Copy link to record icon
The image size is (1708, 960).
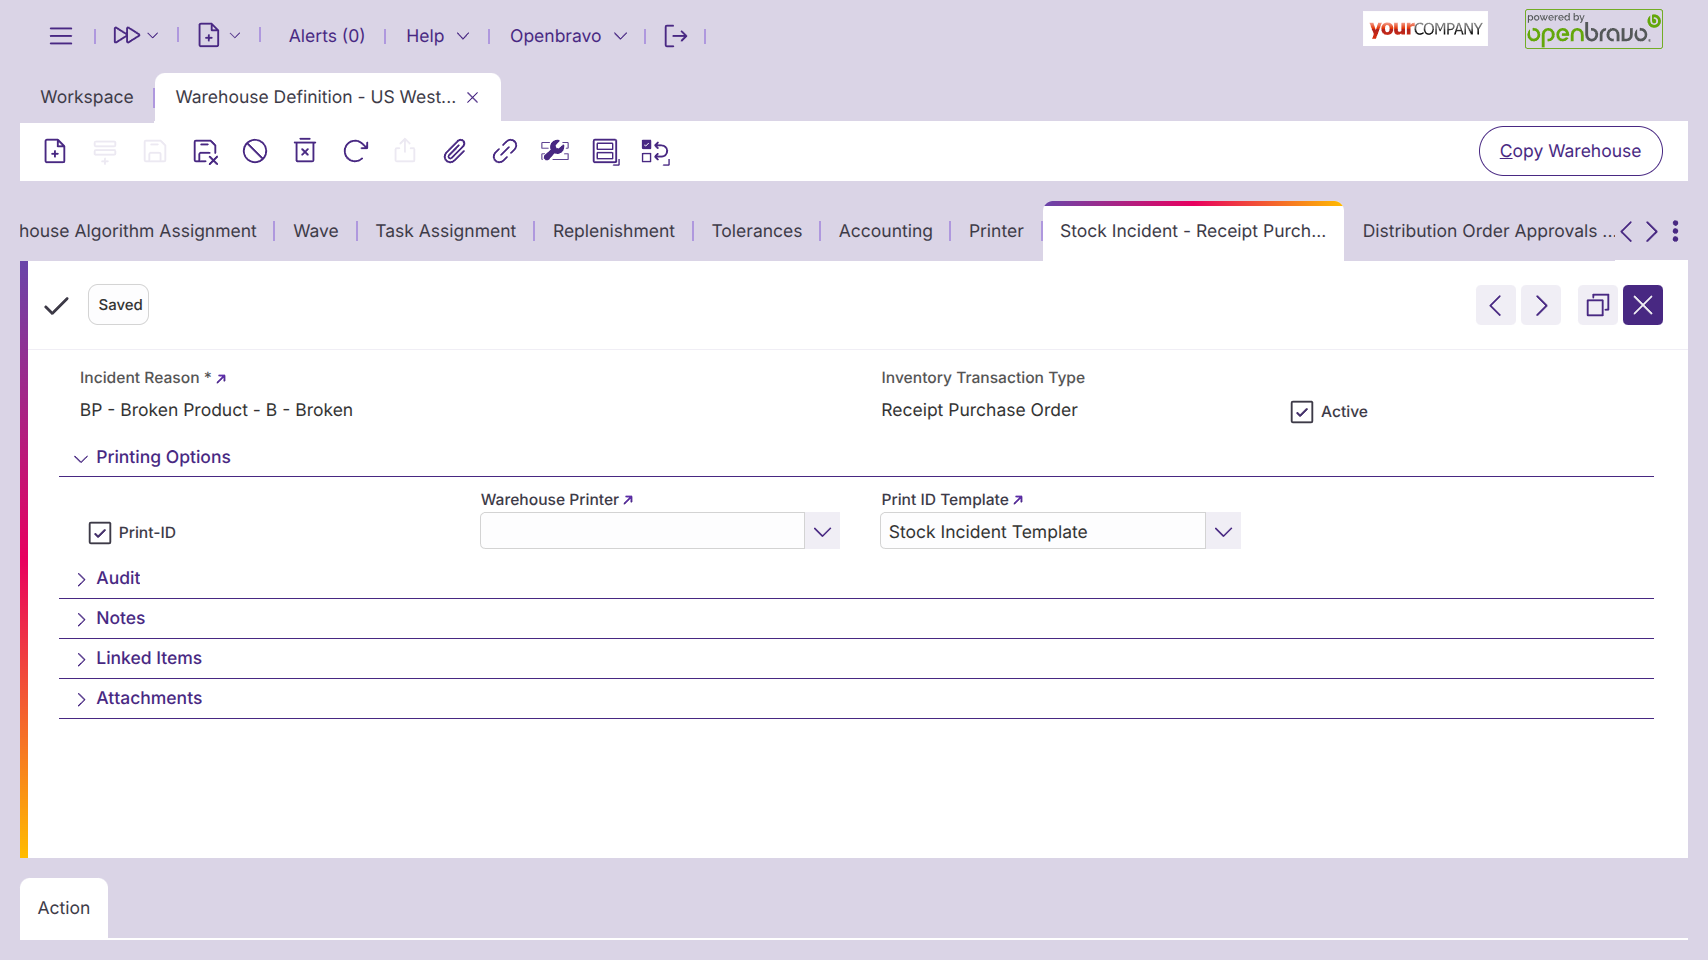click(505, 151)
